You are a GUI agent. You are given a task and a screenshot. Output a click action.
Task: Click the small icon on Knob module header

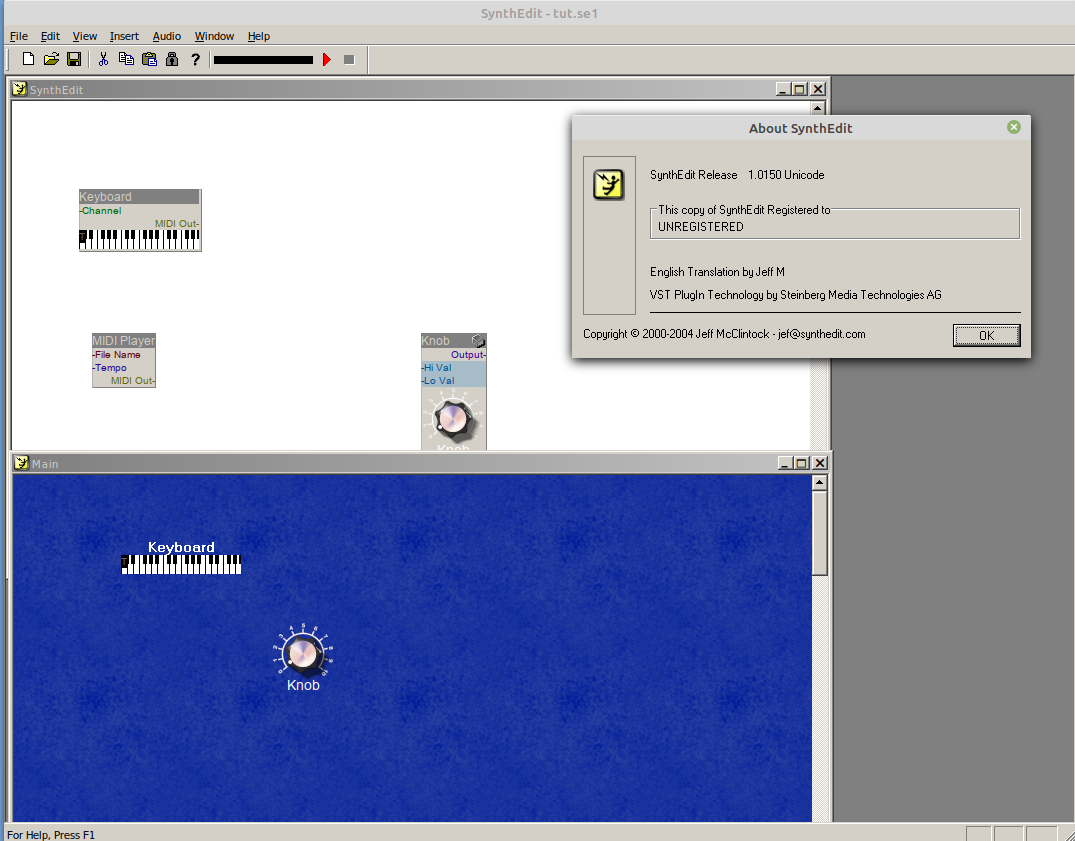(x=479, y=341)
